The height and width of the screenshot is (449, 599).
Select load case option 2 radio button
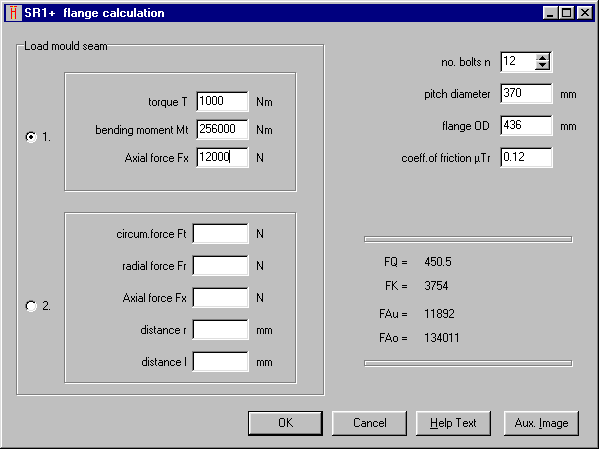click(31, 306)
